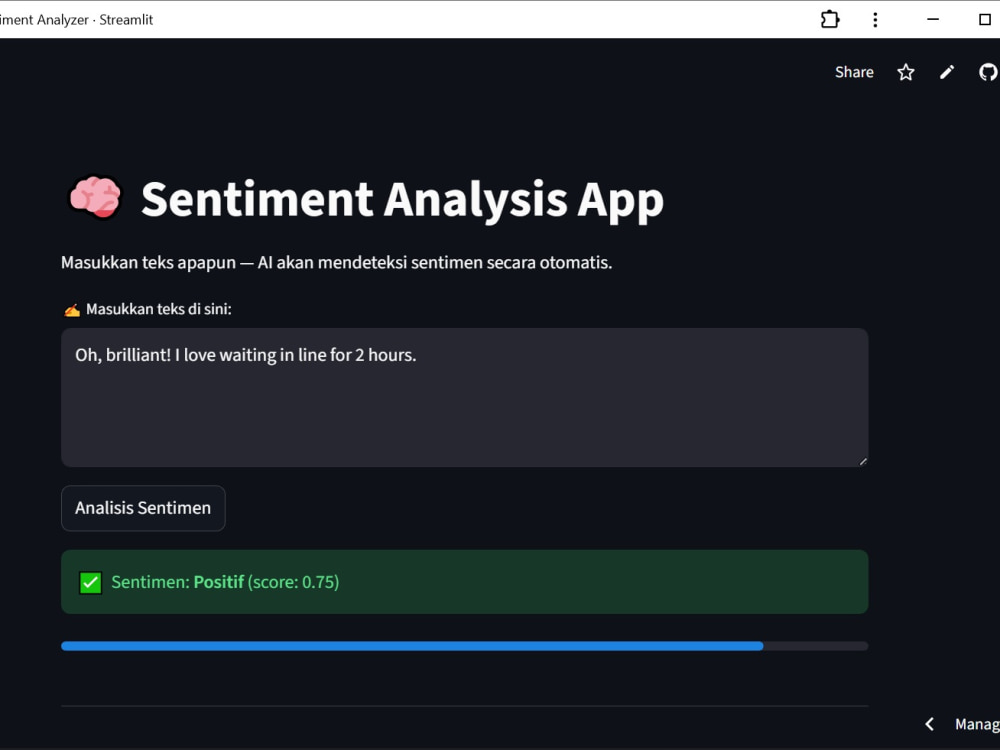Click the Share button
Screen dimensions: 1000x750
click(x=854, y=72)
